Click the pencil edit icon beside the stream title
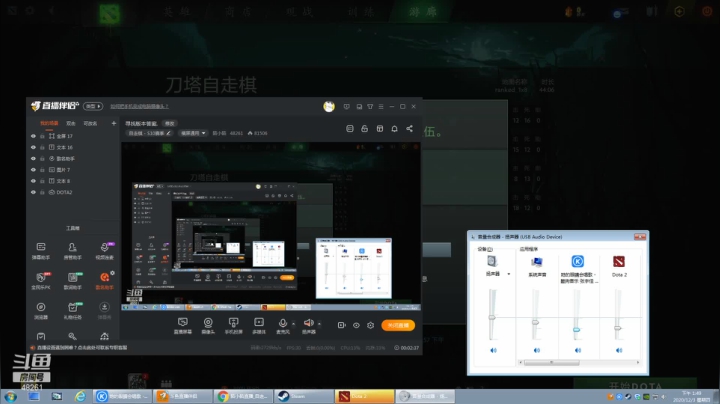The height and width of the screenshot is (404, 720). tap(168, 133)
